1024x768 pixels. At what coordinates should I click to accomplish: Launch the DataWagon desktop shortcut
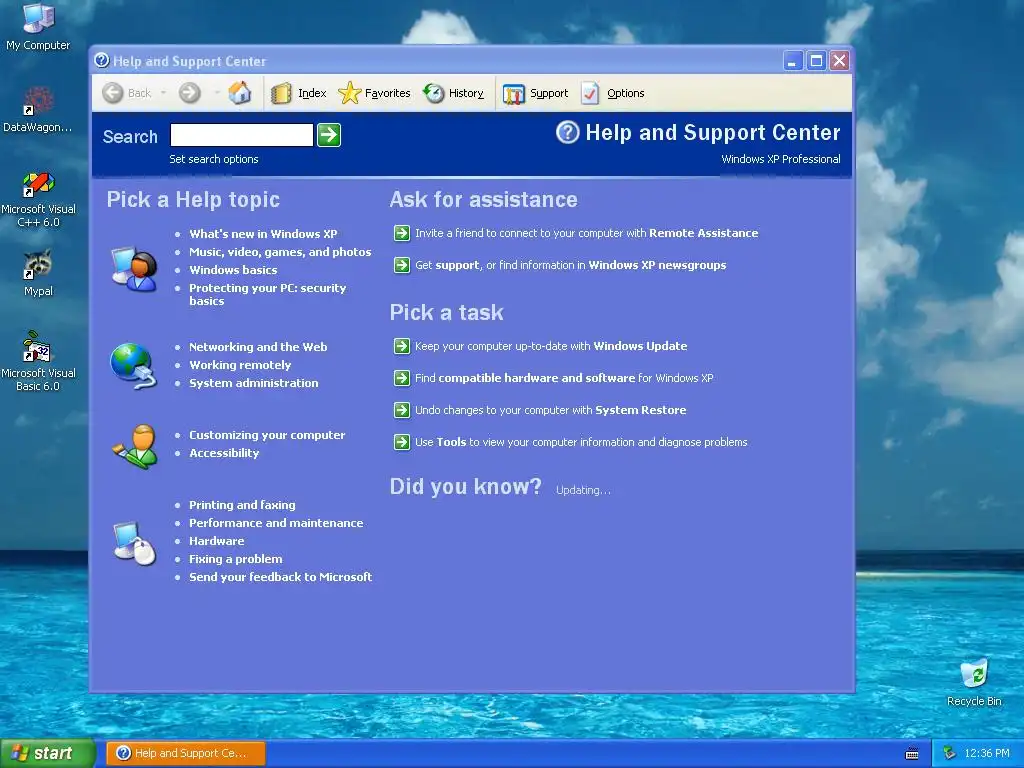tap(38, 110)
